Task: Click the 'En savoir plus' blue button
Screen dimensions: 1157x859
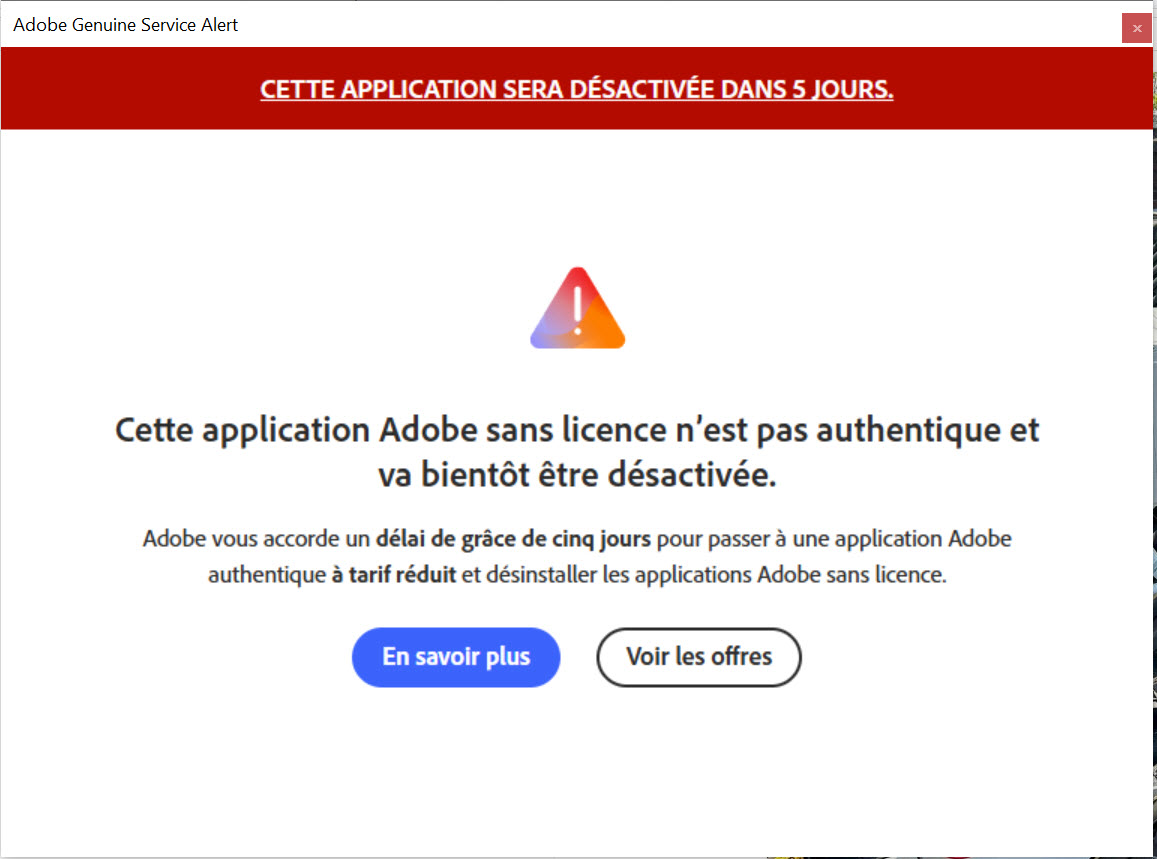Action: click(x=455, y=657)
